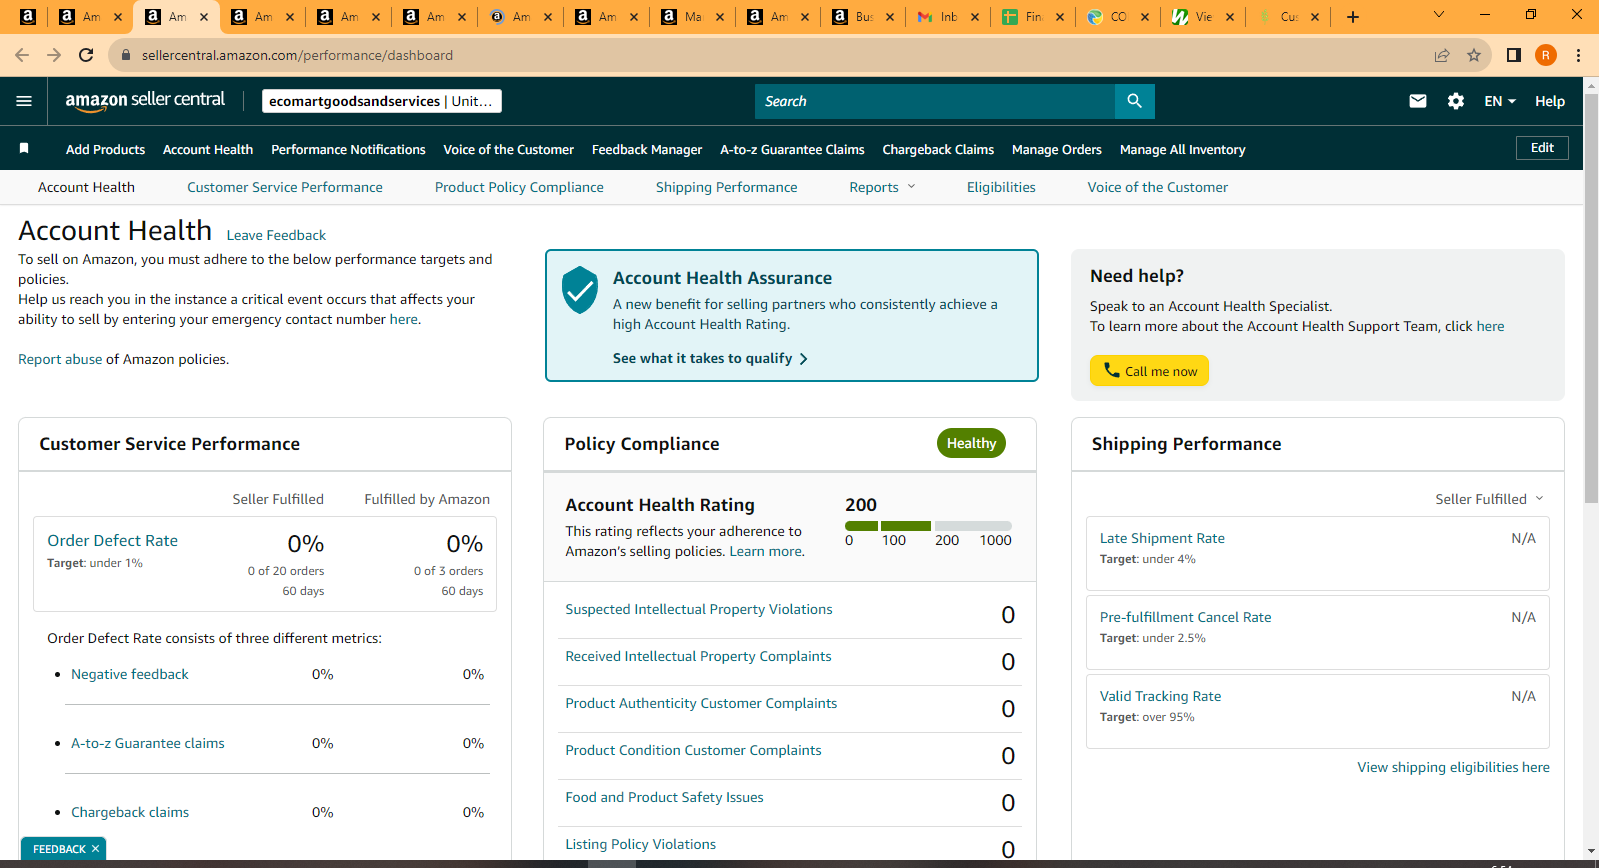This screenshot has width=1599, height=868.
Task: Switch to the Google Sheets Fin tab
Action: point(1034,17)
